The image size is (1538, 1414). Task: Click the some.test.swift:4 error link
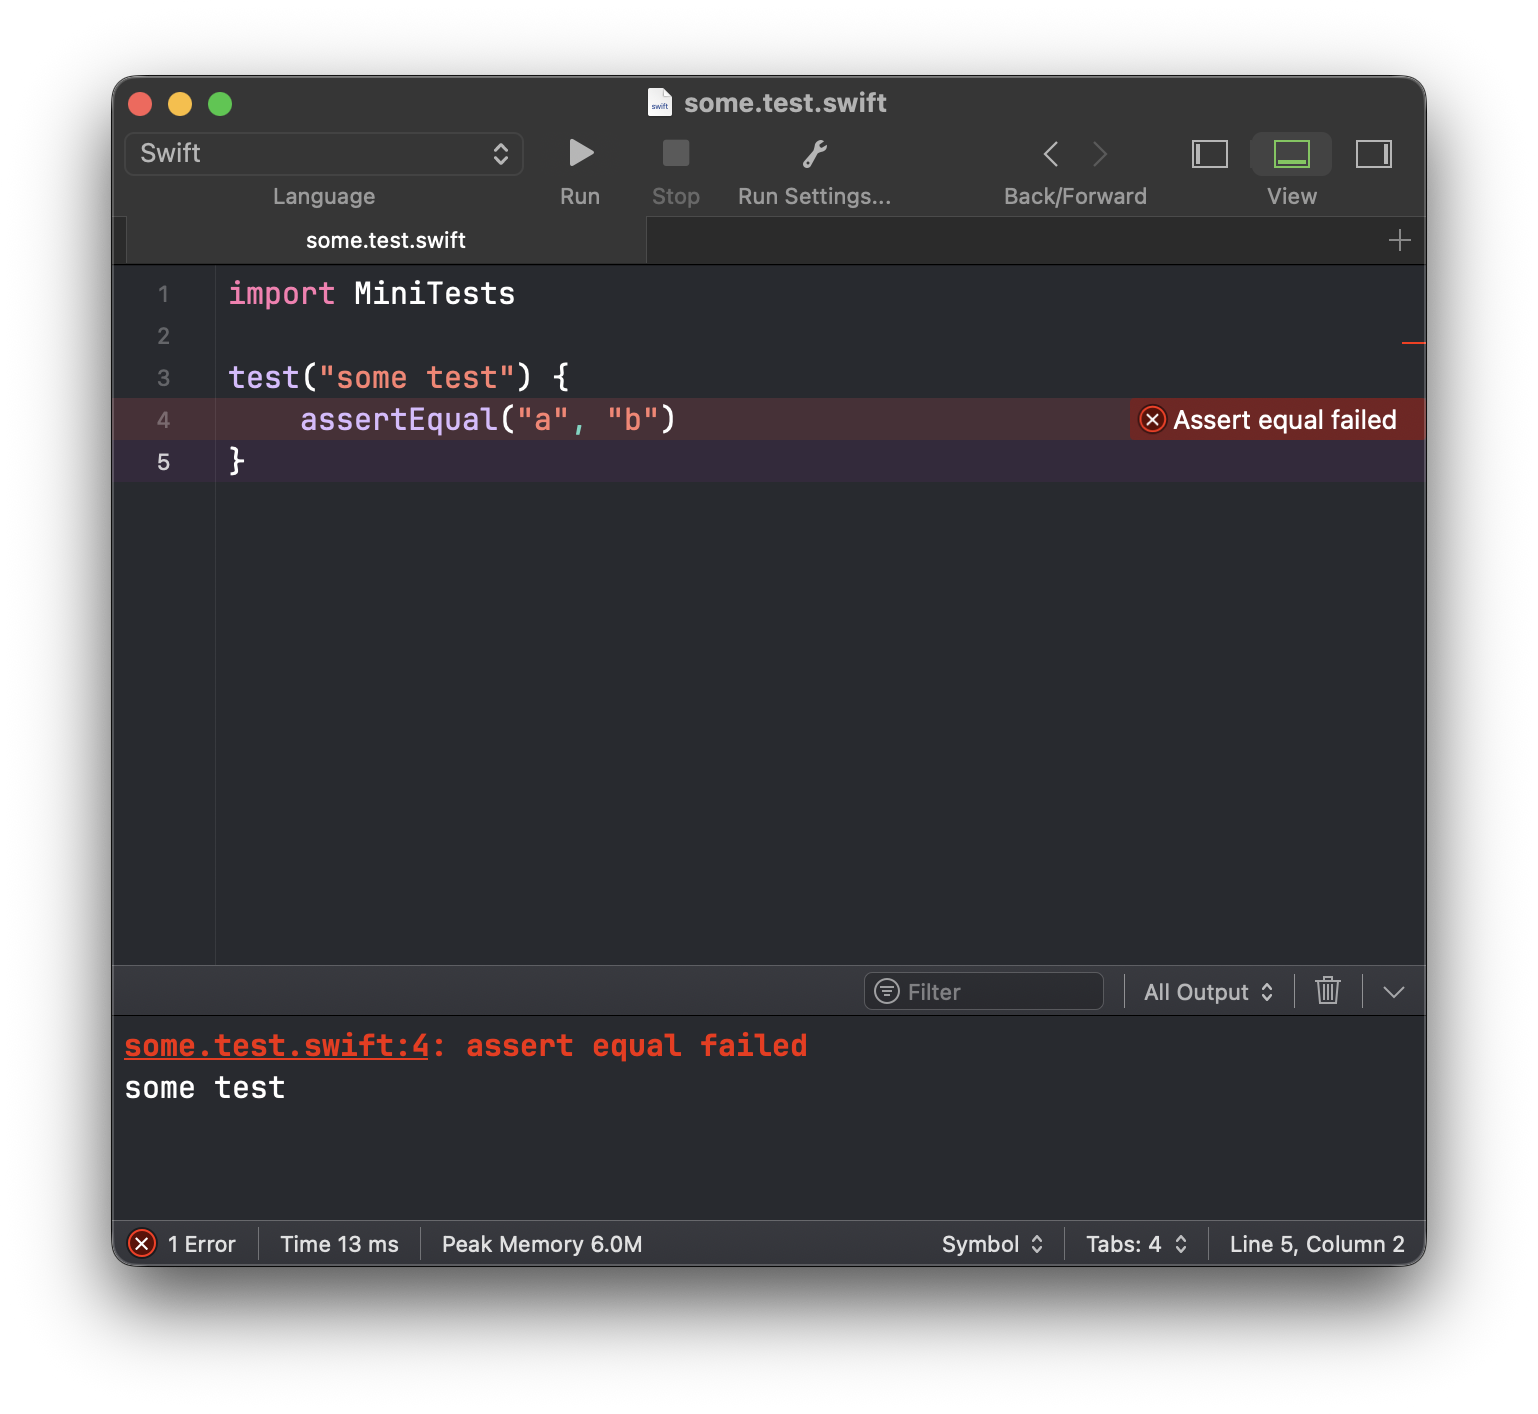click(276, 1046)
